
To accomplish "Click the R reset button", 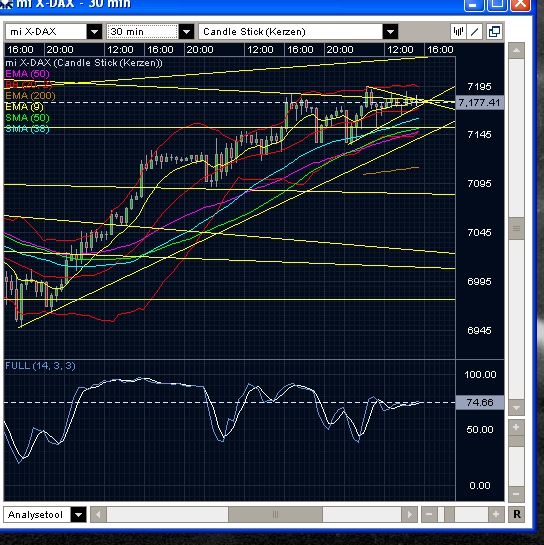I will pyautogui.click(x=517, y=514).
